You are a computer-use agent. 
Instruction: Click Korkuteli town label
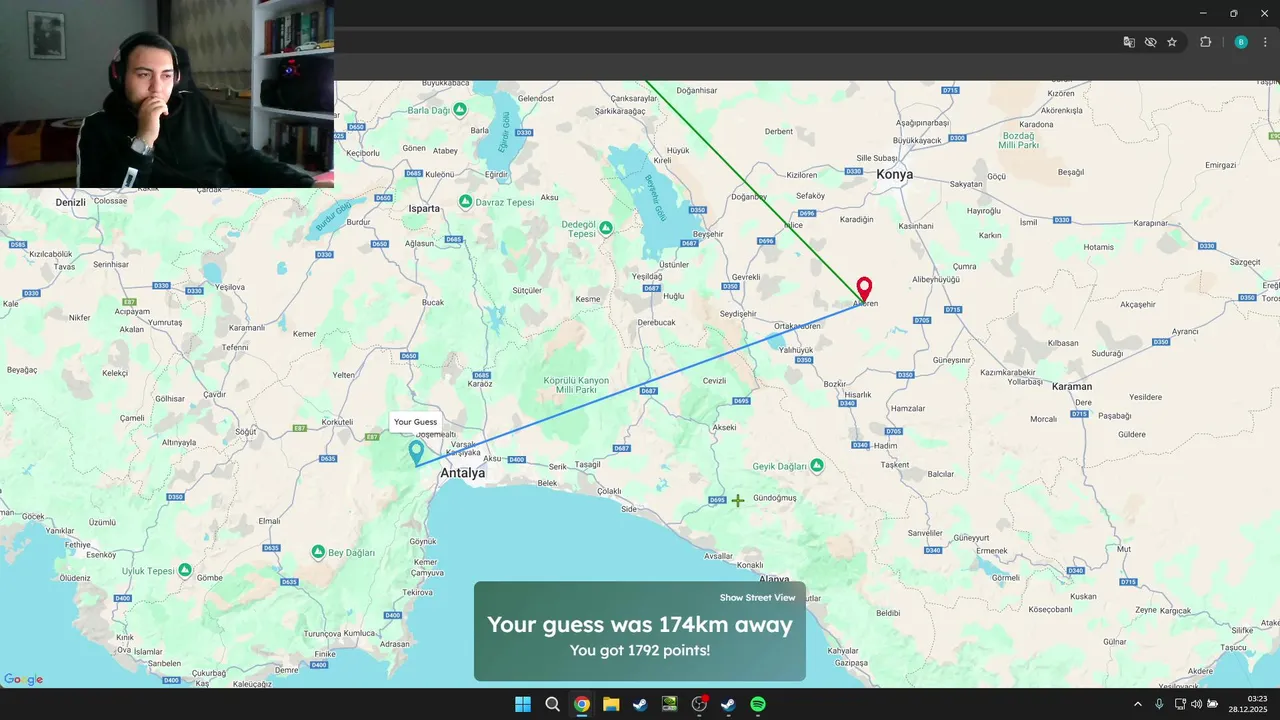click(337, 422)
